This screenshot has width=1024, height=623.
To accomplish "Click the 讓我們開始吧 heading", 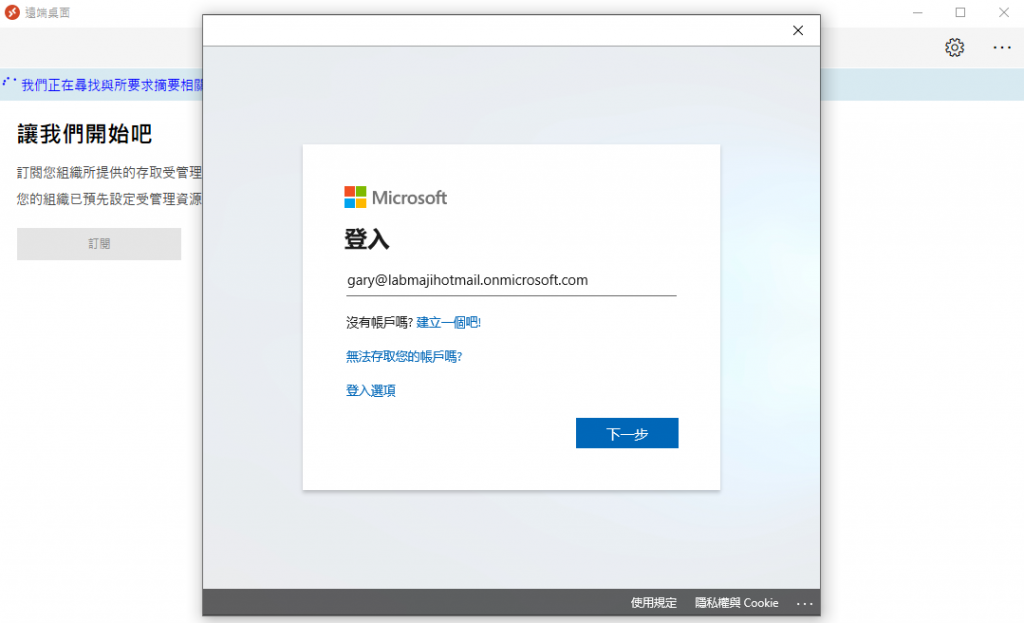I will (85, 134).
